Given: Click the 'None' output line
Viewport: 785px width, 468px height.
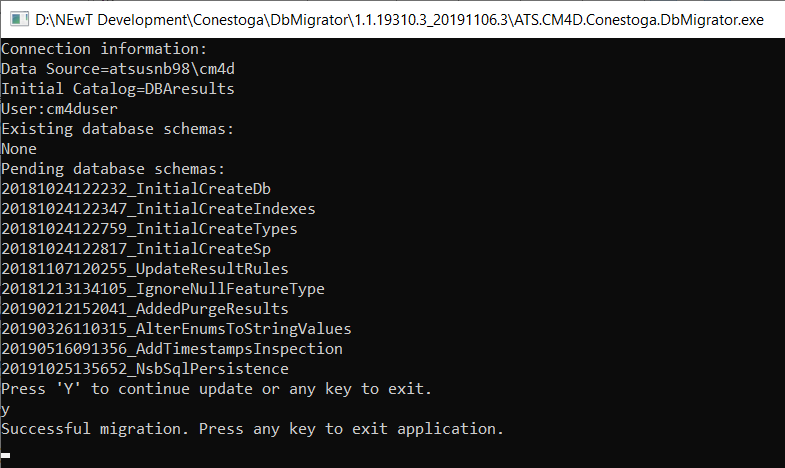Looking at the screenshot, I should pyautogui.click(x=19, y=149).
